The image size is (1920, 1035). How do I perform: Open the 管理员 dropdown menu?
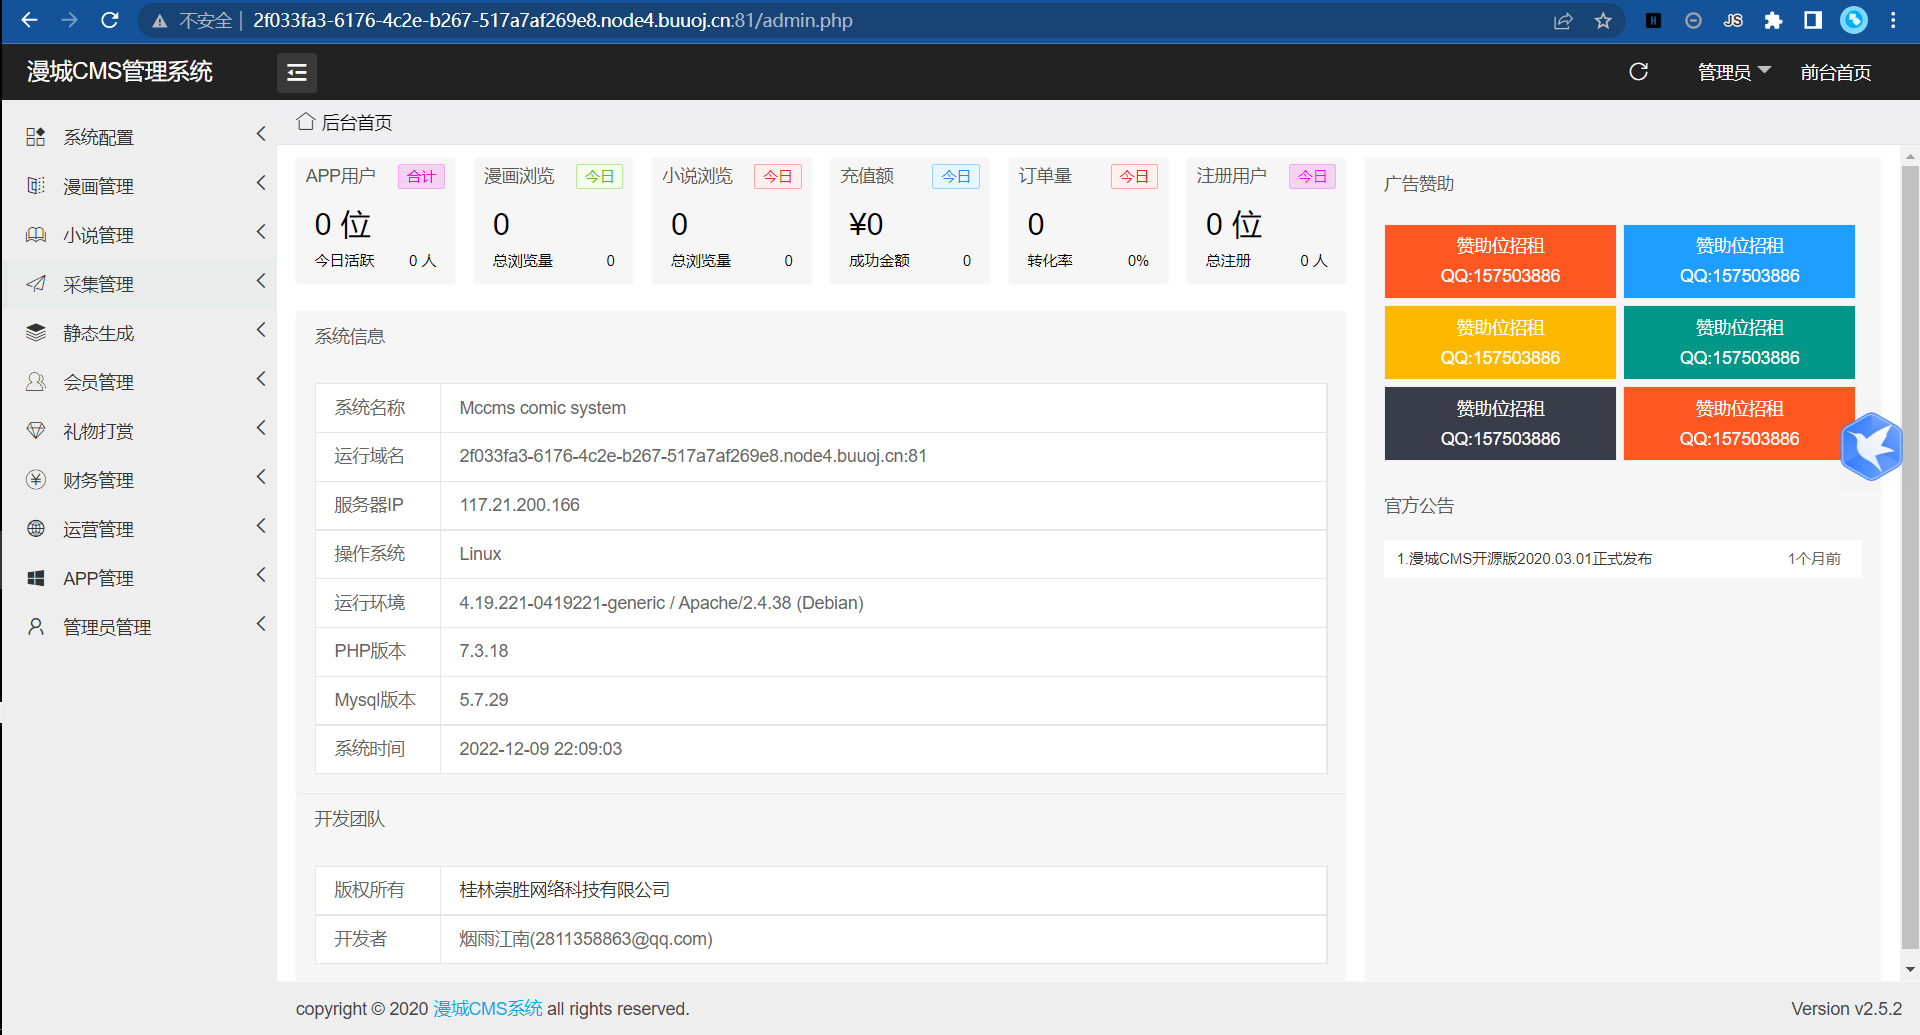[x=1734, y=72]
